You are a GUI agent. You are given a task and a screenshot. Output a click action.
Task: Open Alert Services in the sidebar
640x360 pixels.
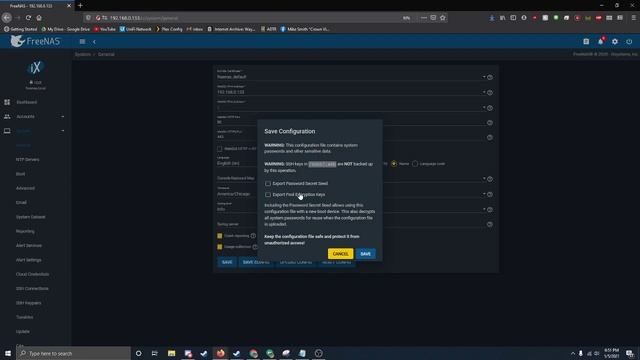pos(29,246)
